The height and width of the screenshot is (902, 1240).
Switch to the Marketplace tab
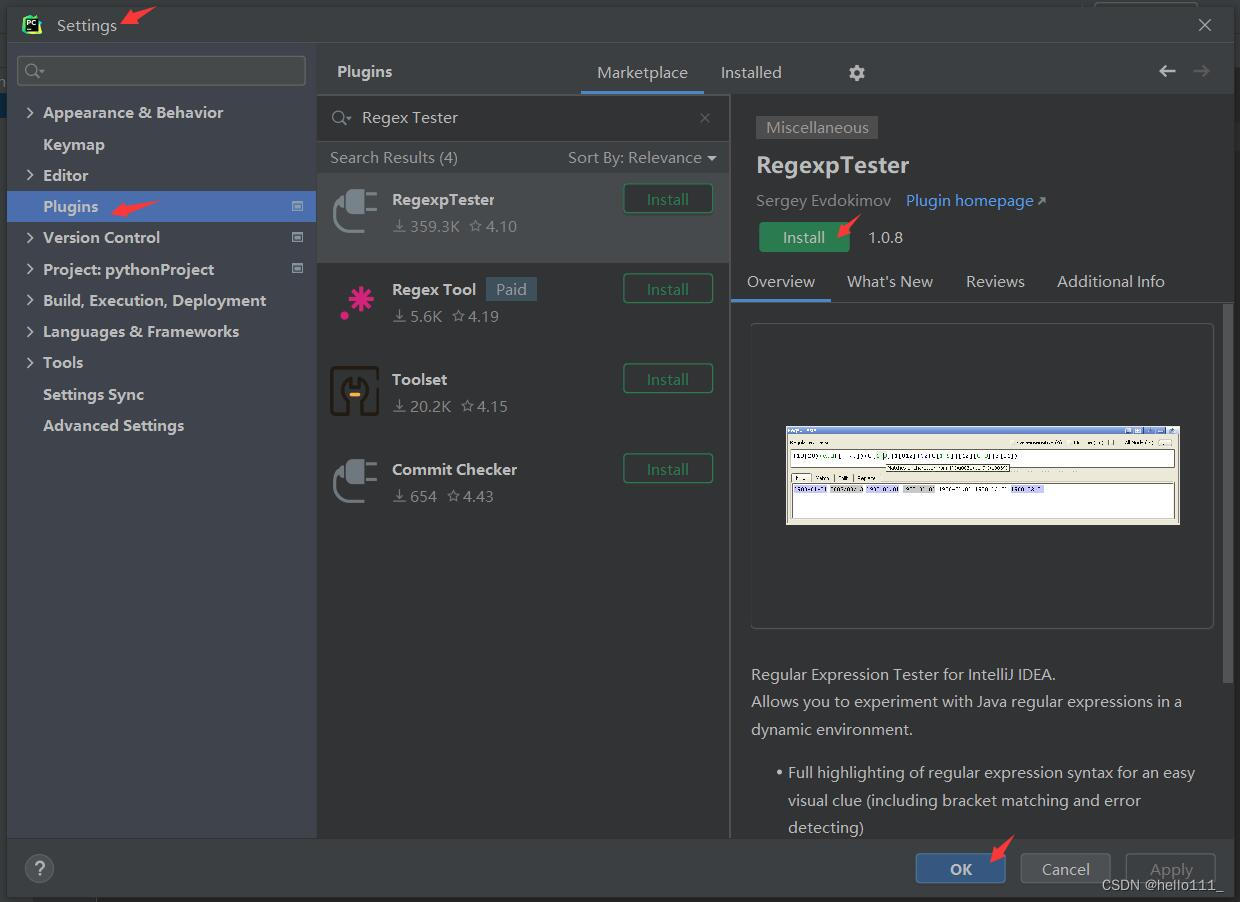(x=642, y=73)
